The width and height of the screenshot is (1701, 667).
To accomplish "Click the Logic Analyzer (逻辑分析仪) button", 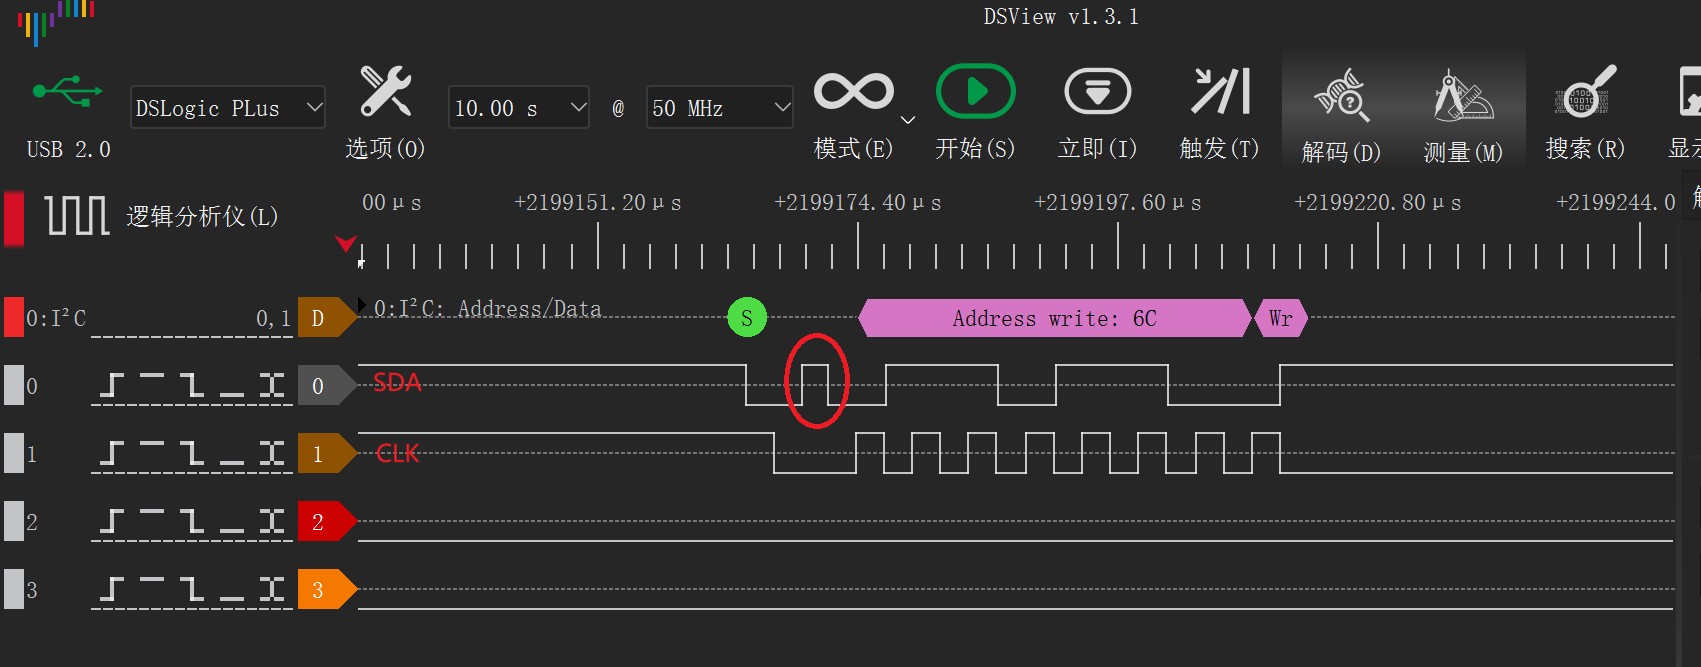I will (x=160, y=216).
